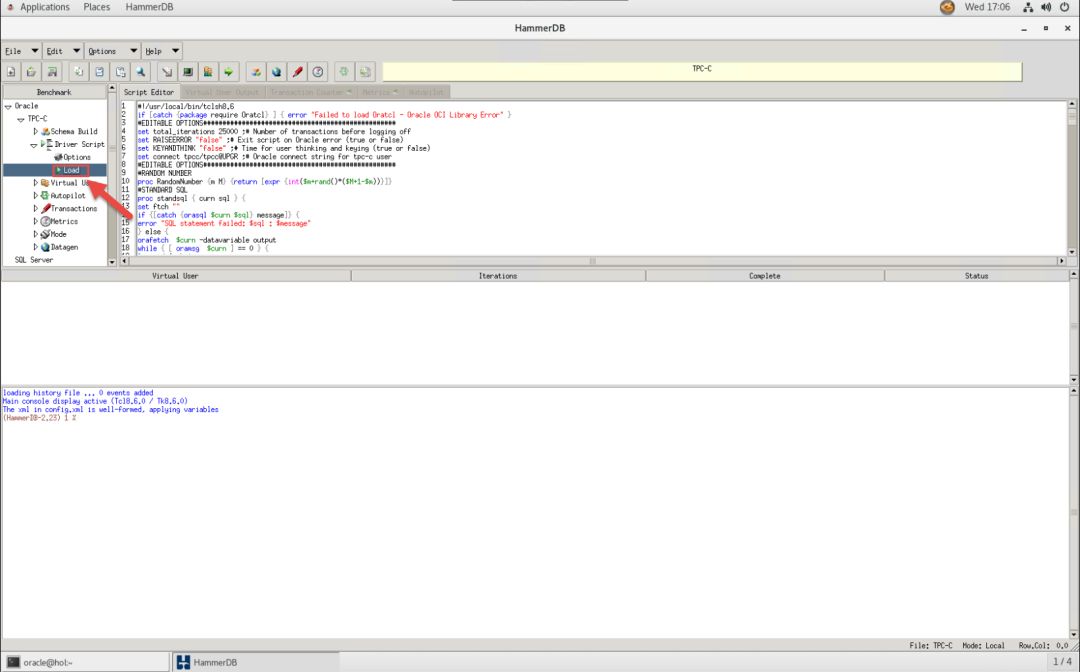The image size is (1080, 672).
Task: Open the Help menu in the menu bar
Action: point(153,51)
